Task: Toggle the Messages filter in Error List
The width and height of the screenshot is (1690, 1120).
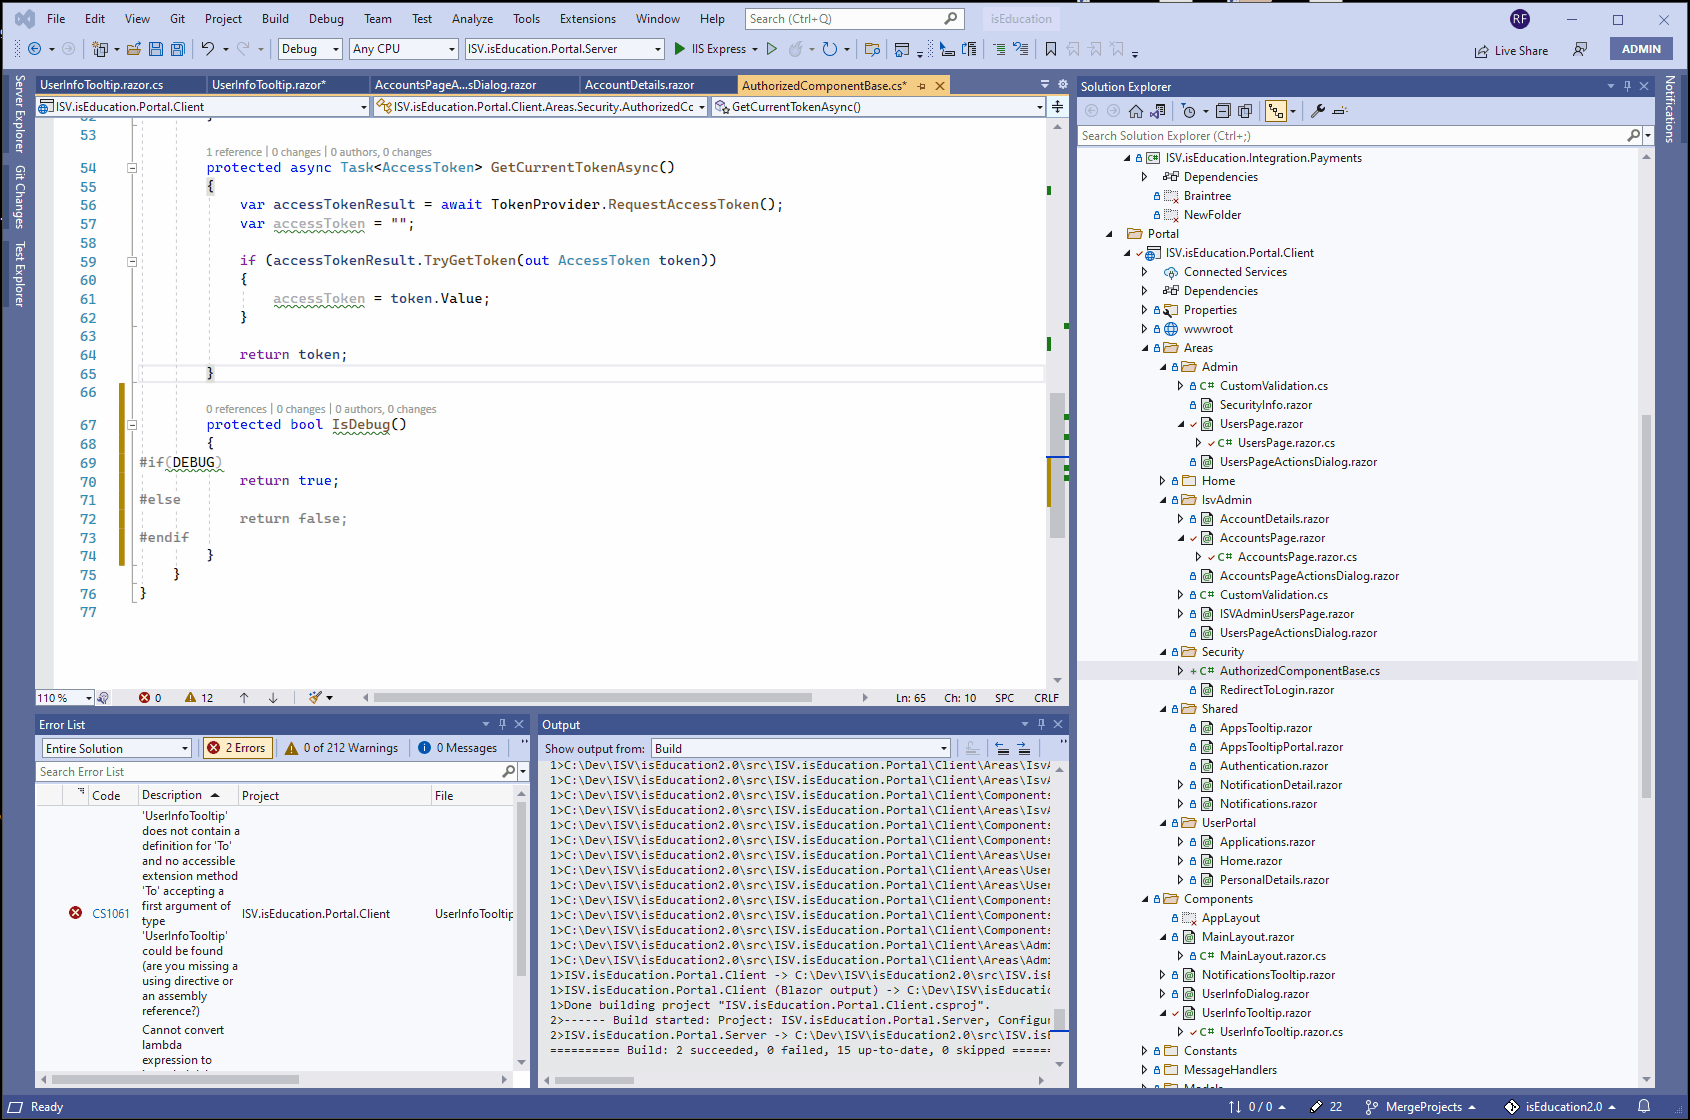Action: 457,747
